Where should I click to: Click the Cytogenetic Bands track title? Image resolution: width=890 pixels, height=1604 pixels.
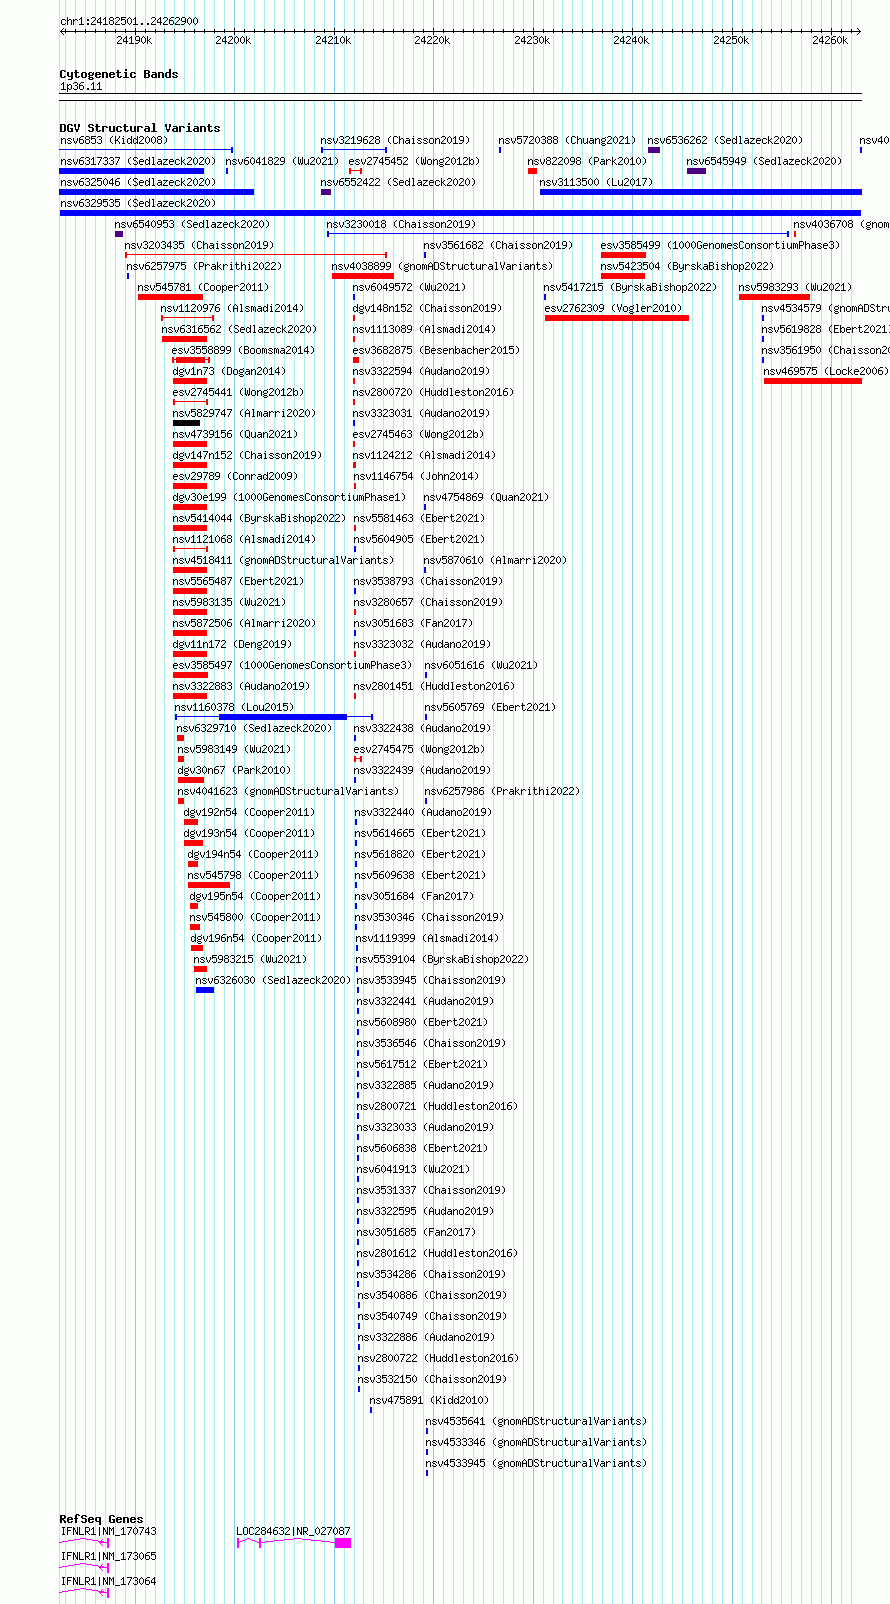point(119,74)
